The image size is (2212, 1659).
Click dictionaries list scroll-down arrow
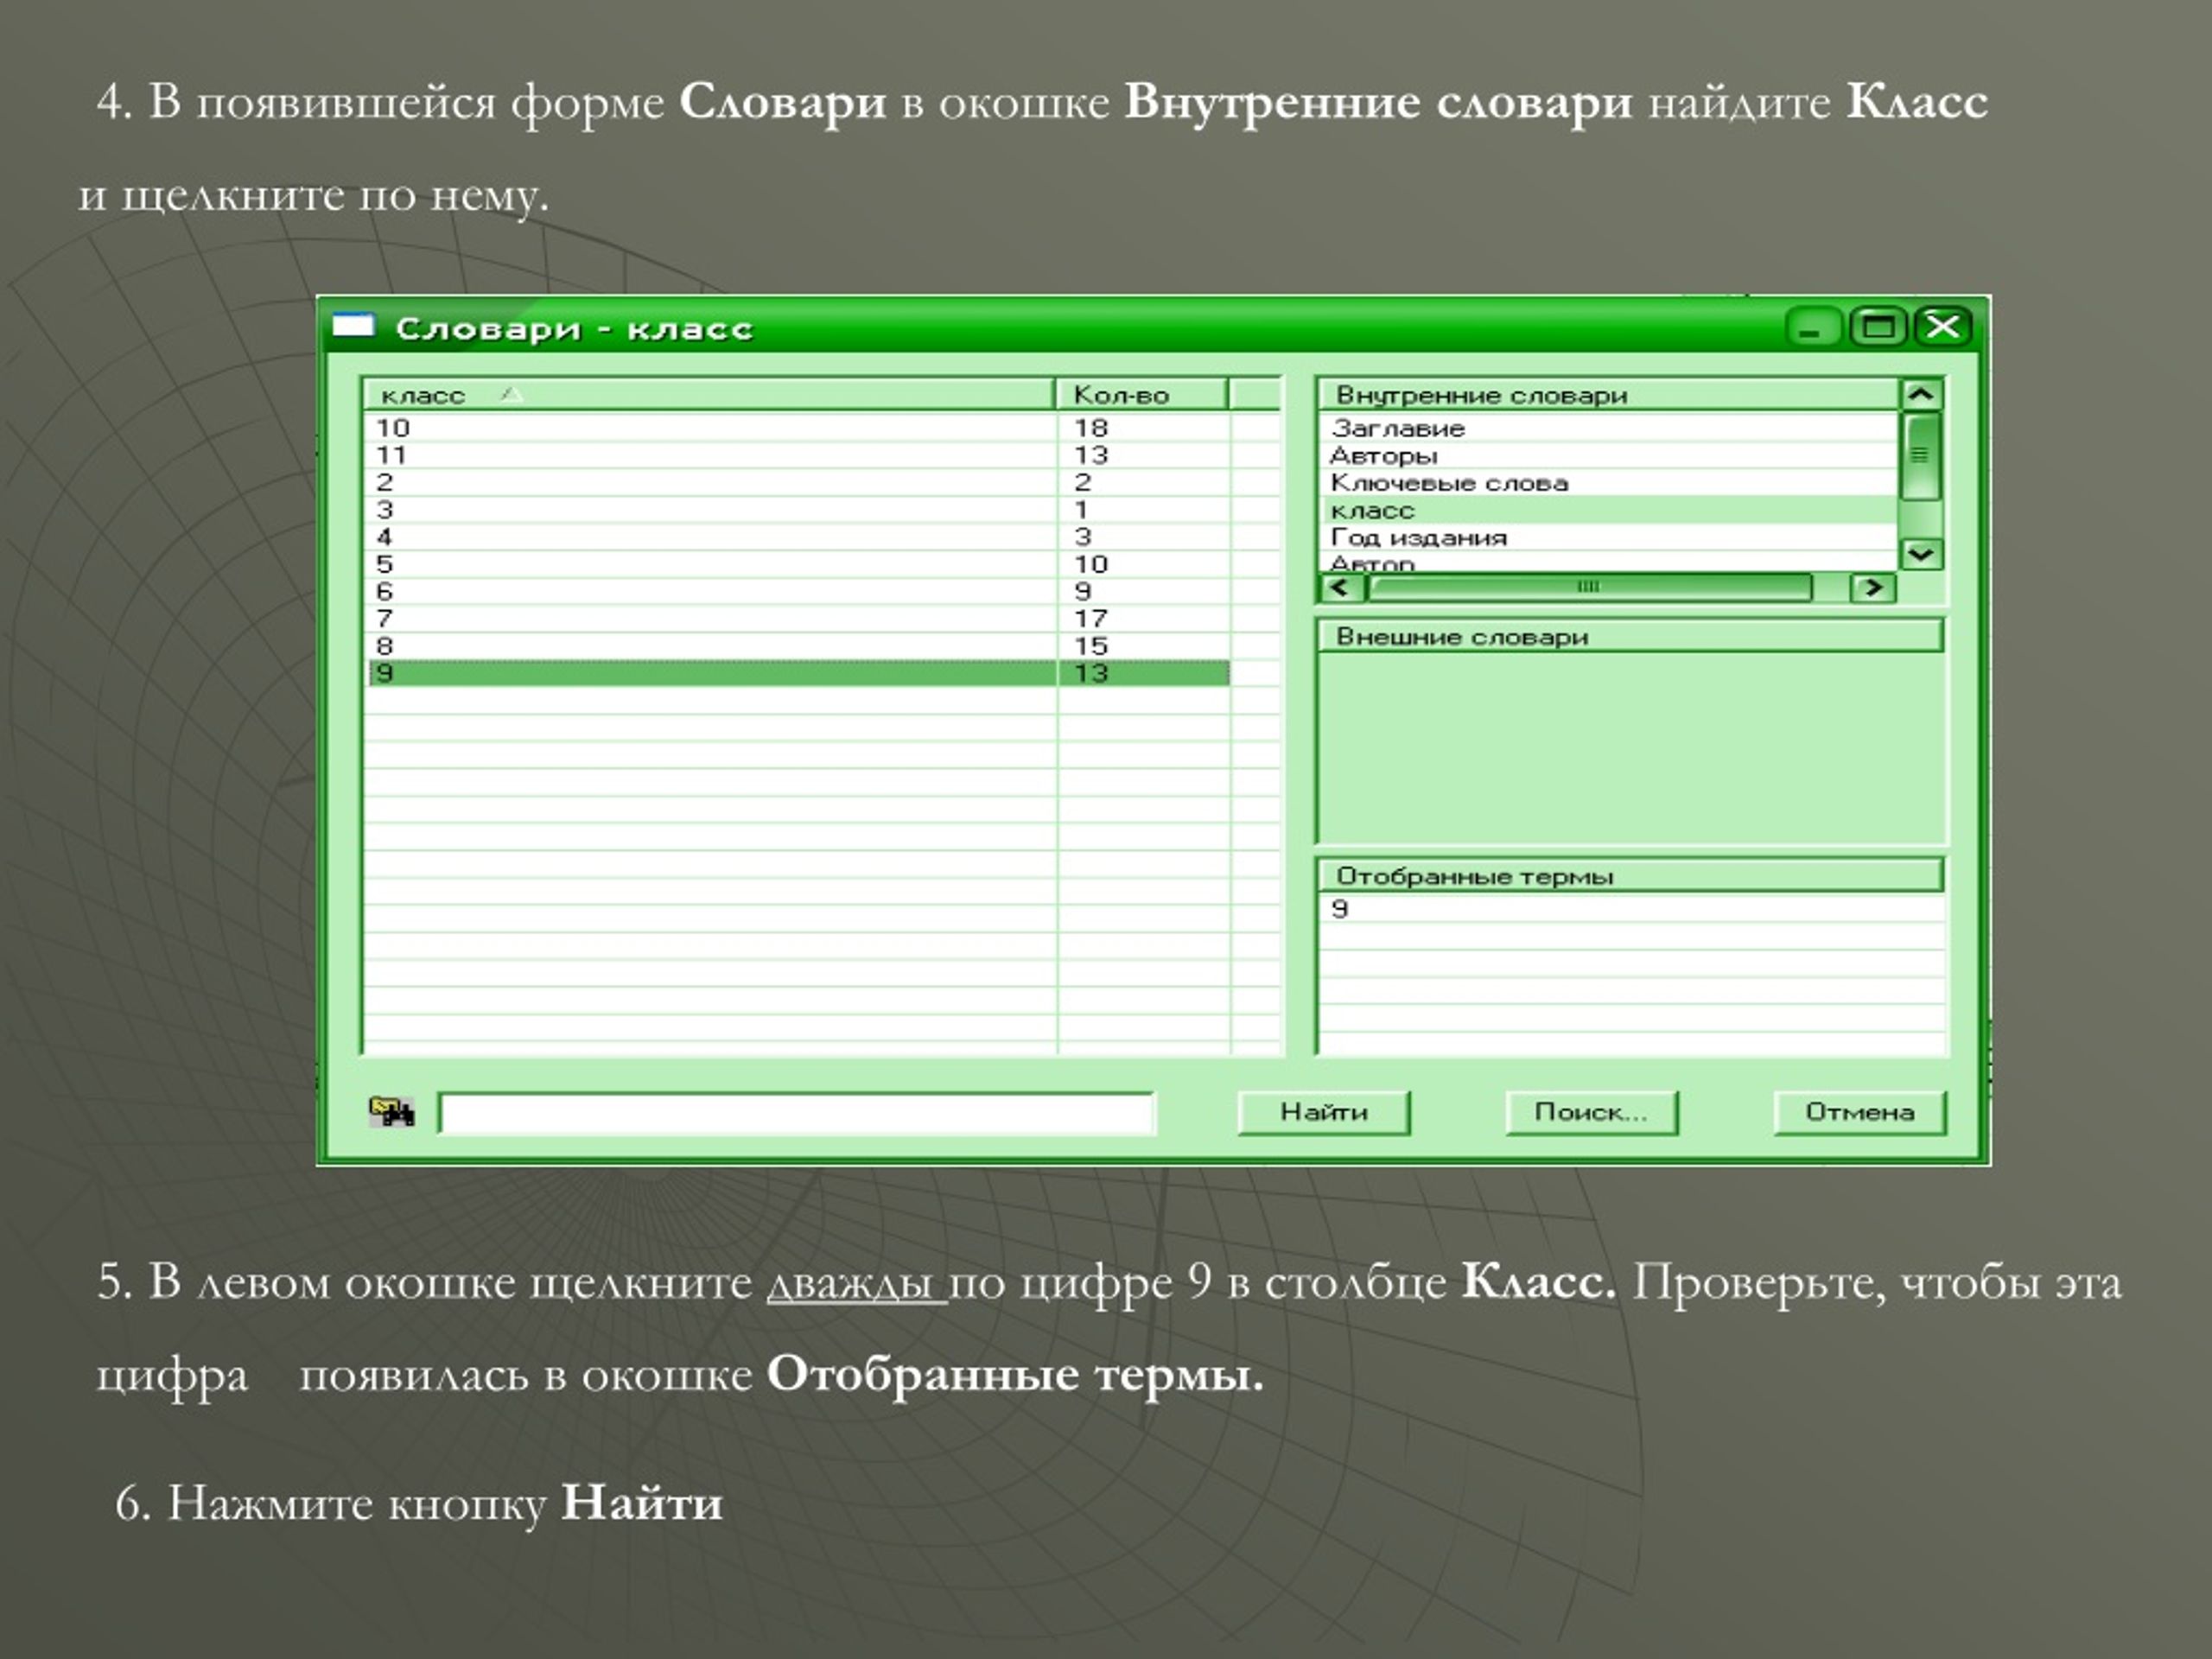1921,553
